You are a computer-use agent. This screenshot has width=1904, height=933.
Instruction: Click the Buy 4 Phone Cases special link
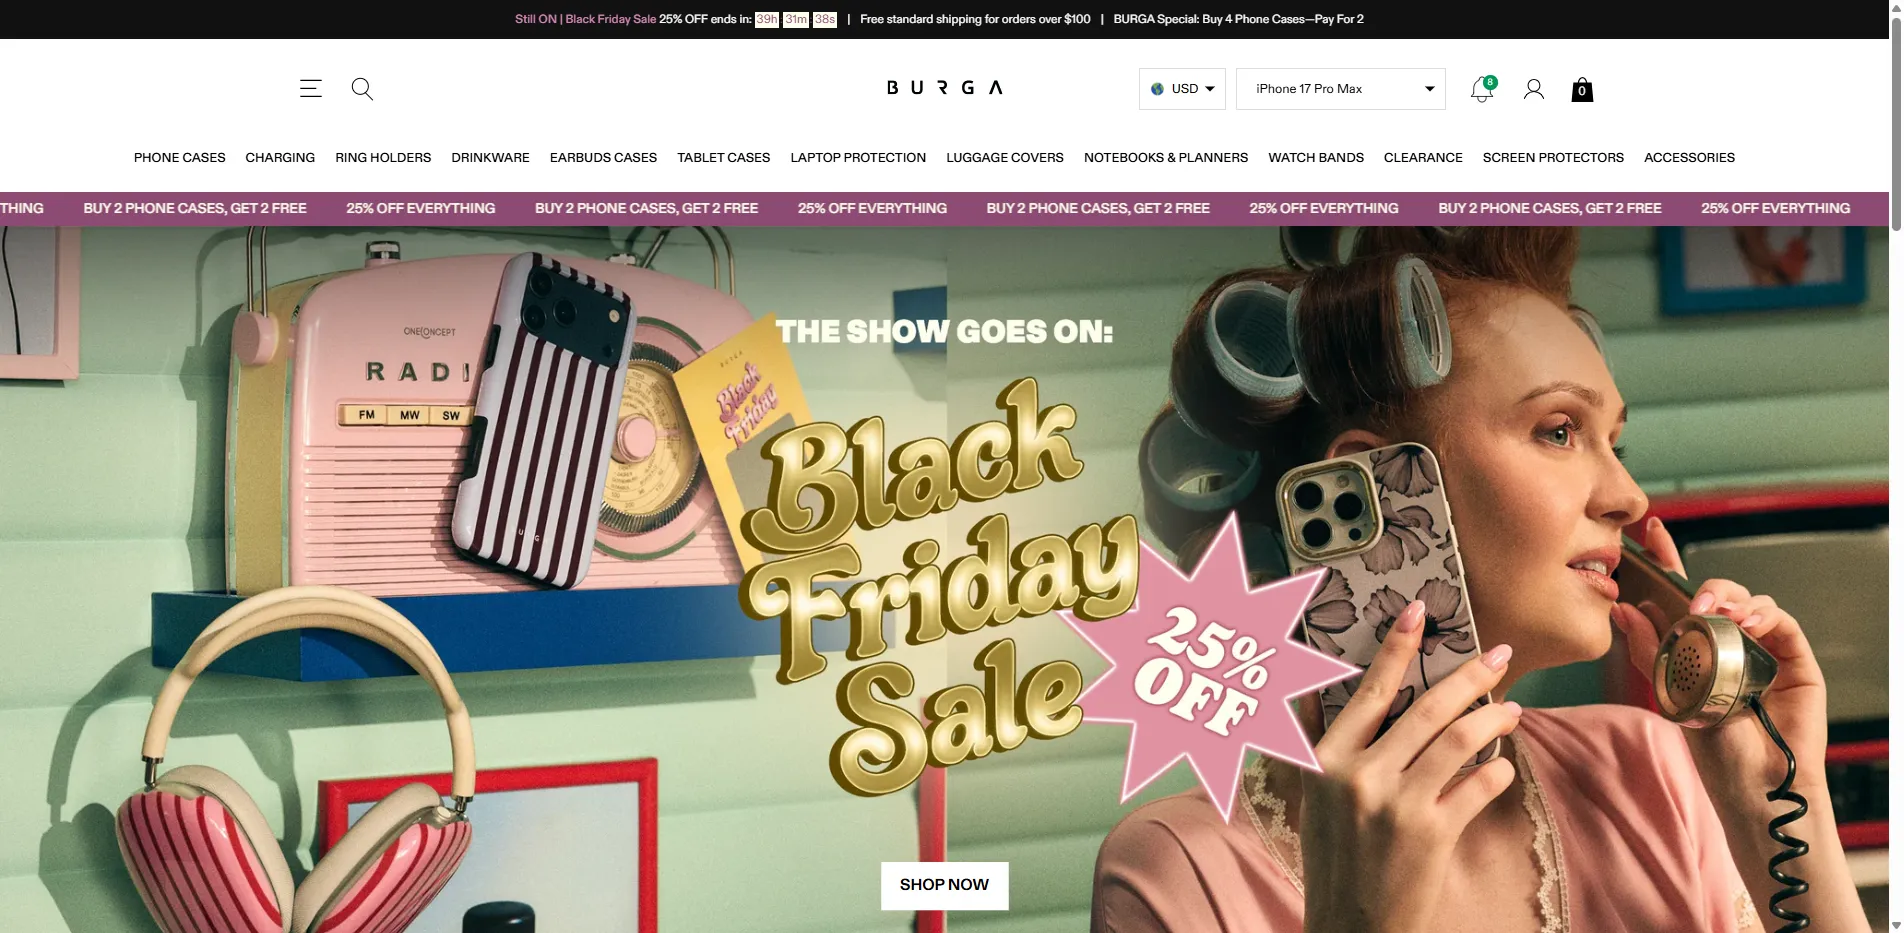click(x=1238, y=19)
